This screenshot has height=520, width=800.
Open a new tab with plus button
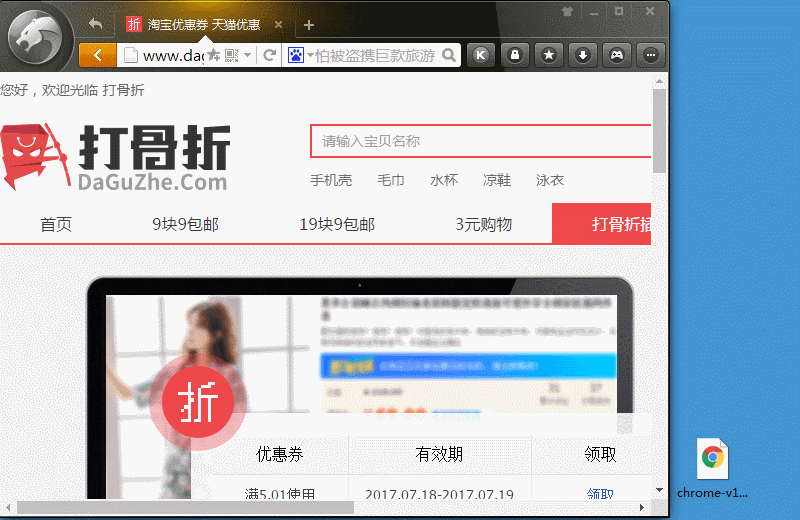(309, 25)
